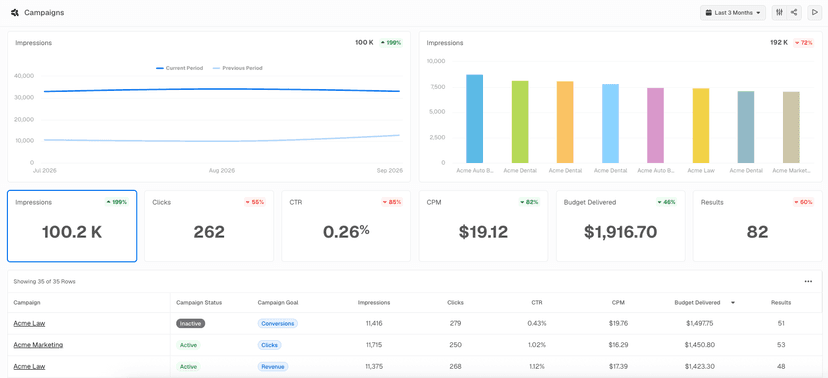Sort by the Impressions table column header
This screenshot has width=828, height=378.
(374, 303)
